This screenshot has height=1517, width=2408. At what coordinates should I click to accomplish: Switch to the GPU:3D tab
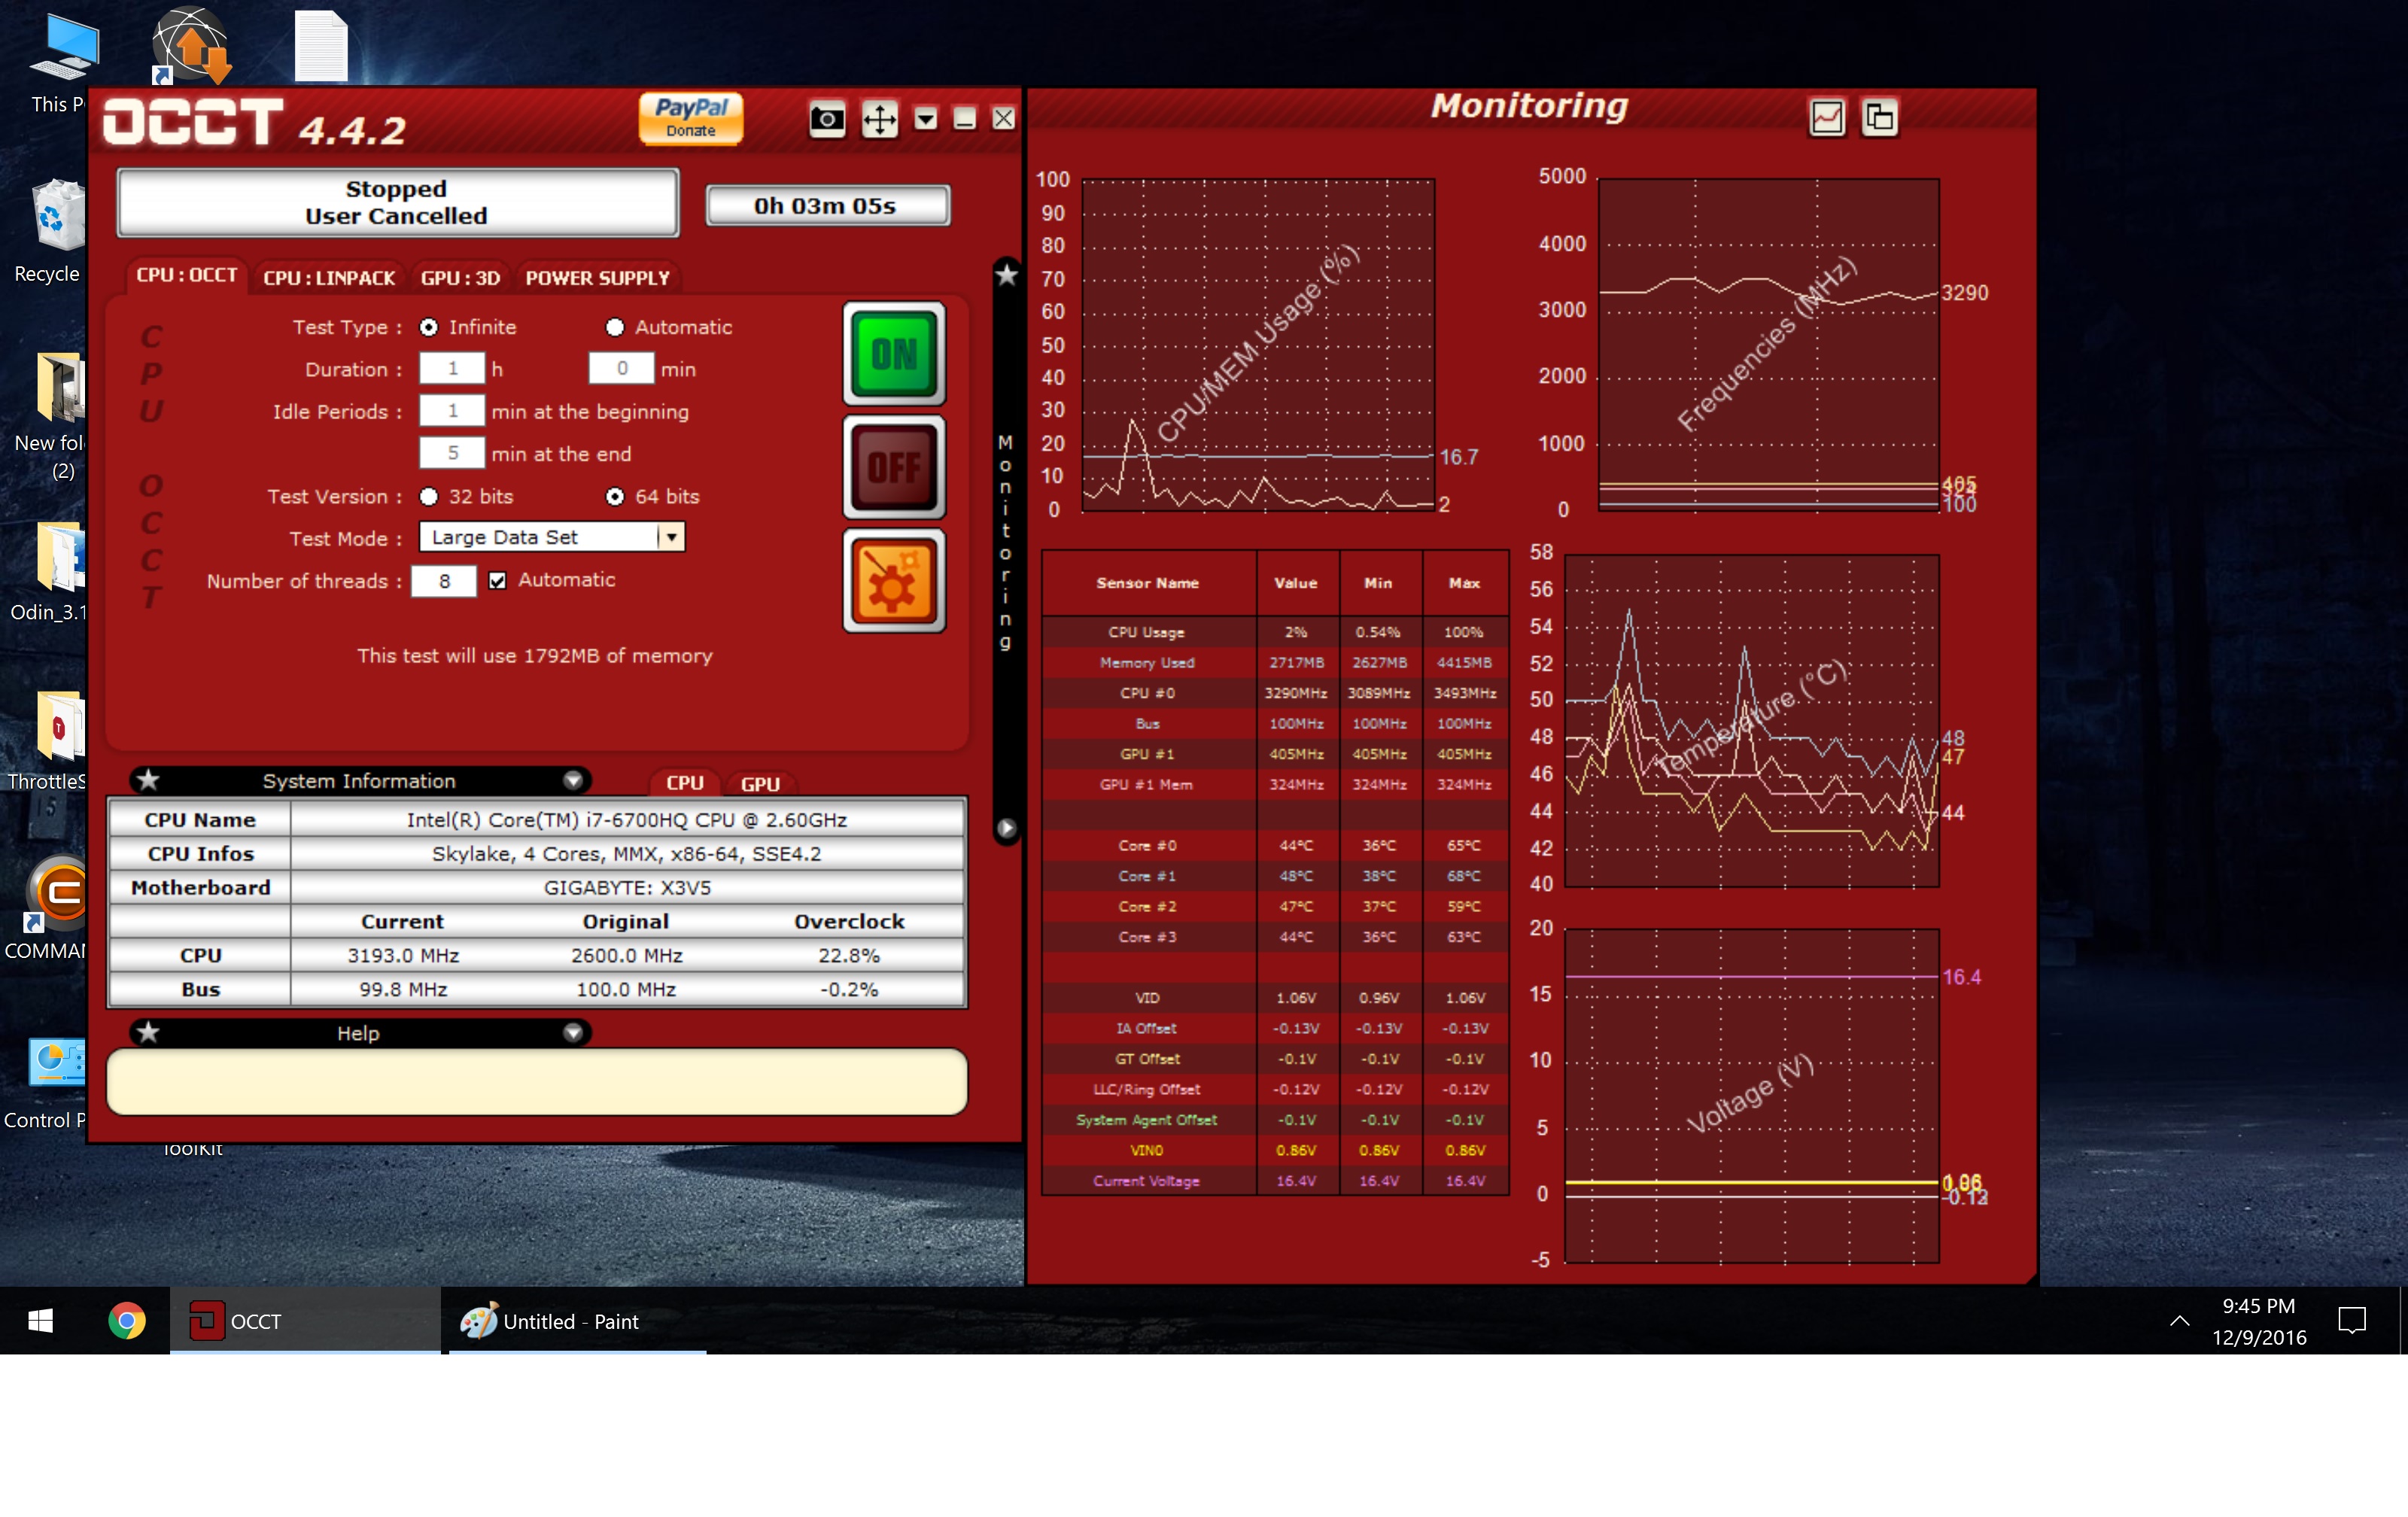pos(460,278)
